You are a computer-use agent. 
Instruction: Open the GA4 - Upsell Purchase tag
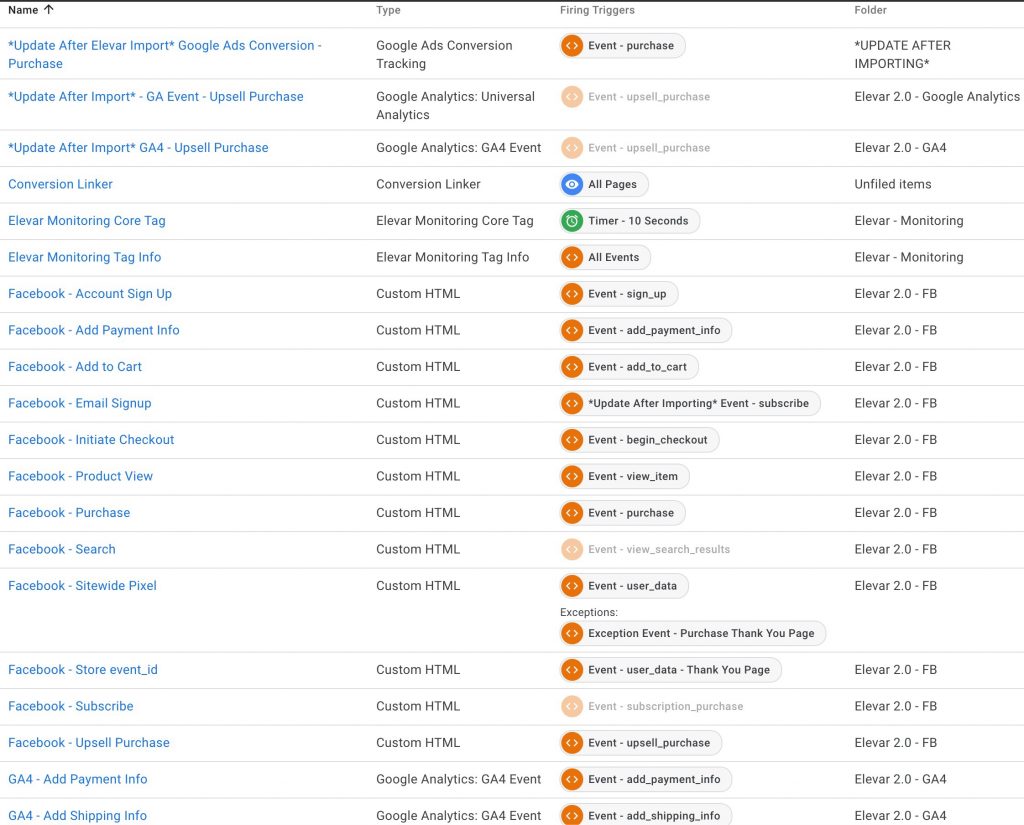point(138,148)
